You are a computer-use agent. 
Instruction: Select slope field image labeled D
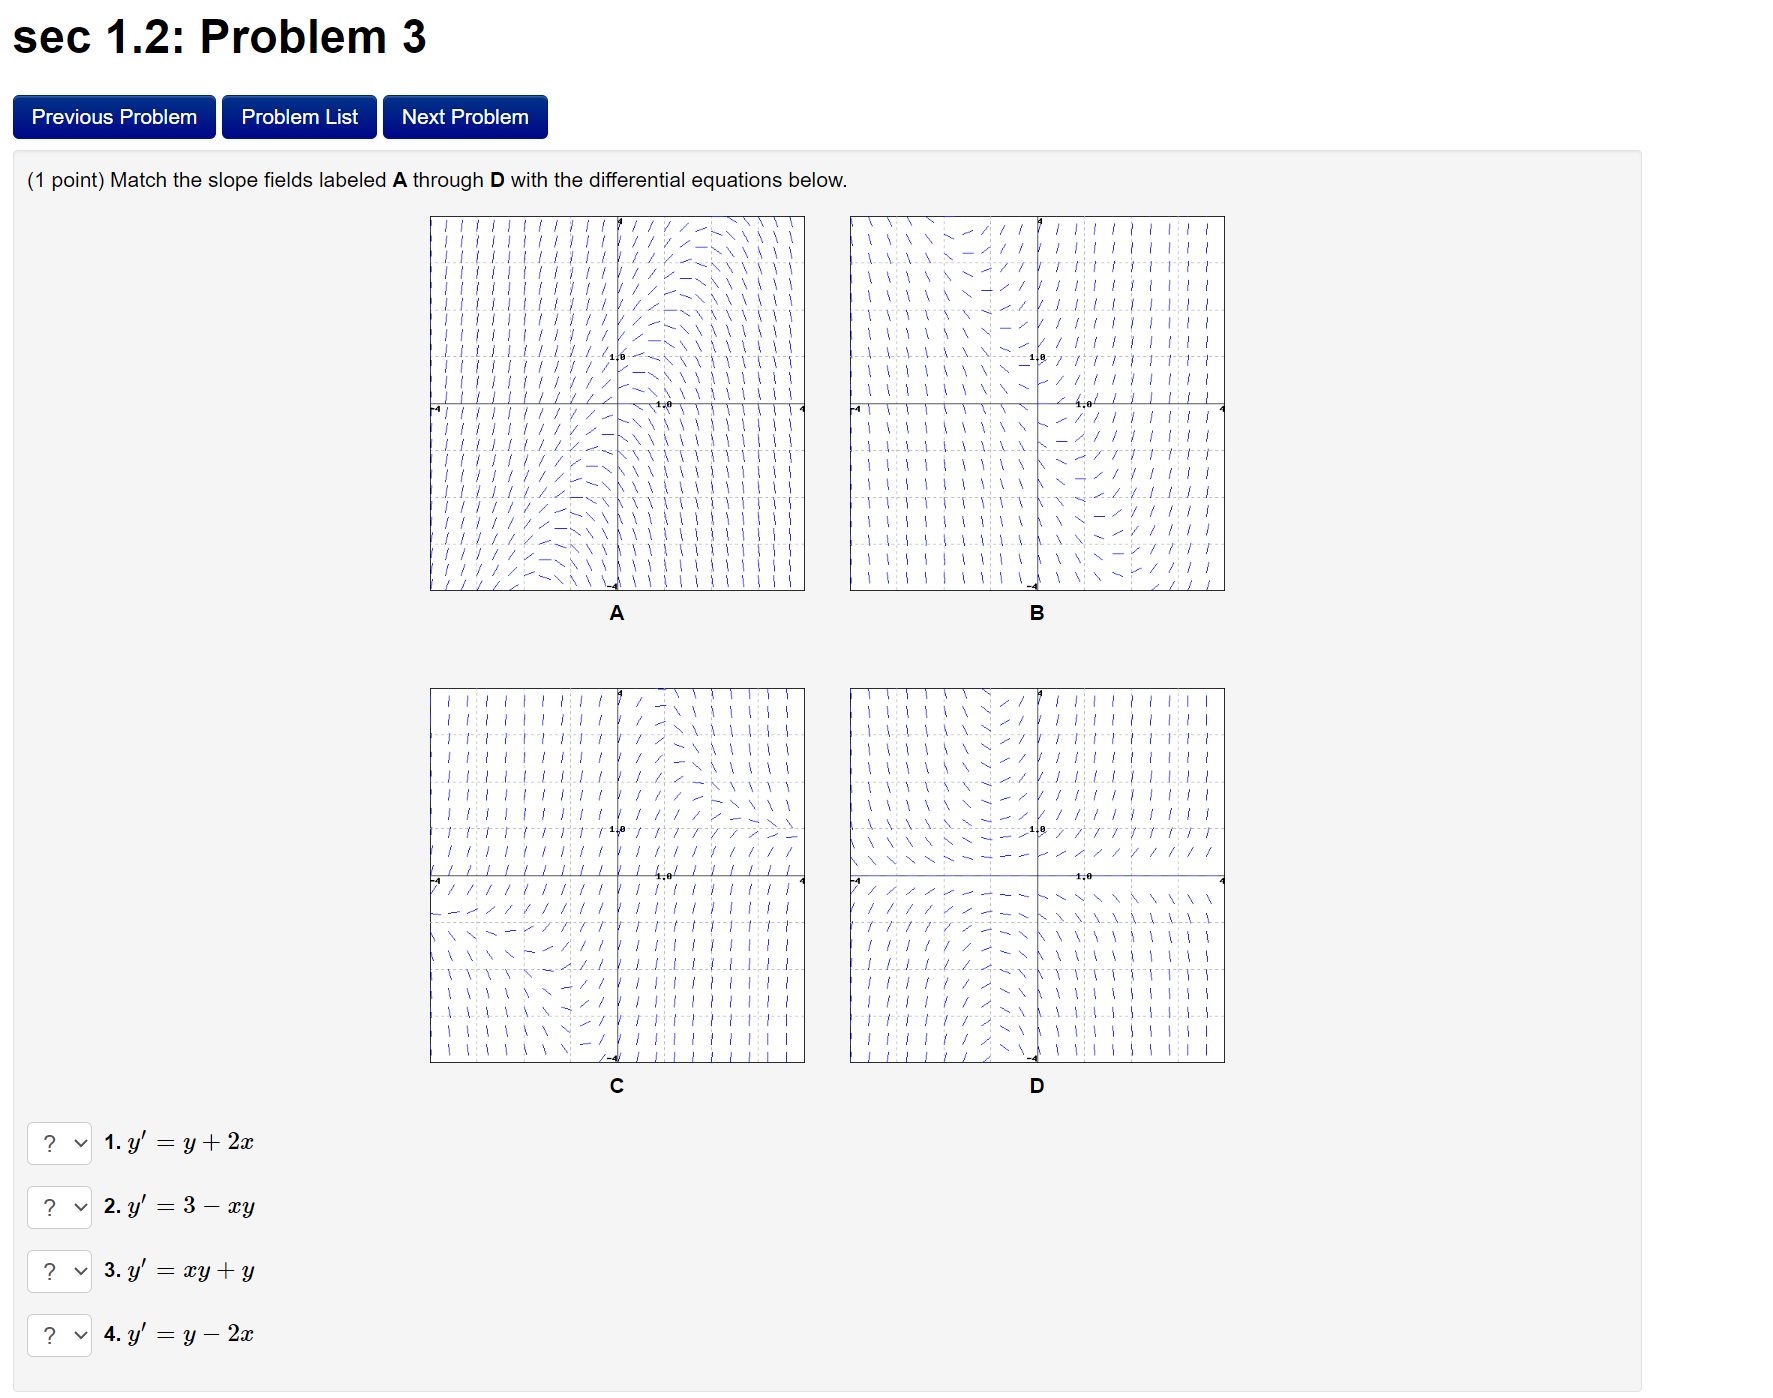1036,875
